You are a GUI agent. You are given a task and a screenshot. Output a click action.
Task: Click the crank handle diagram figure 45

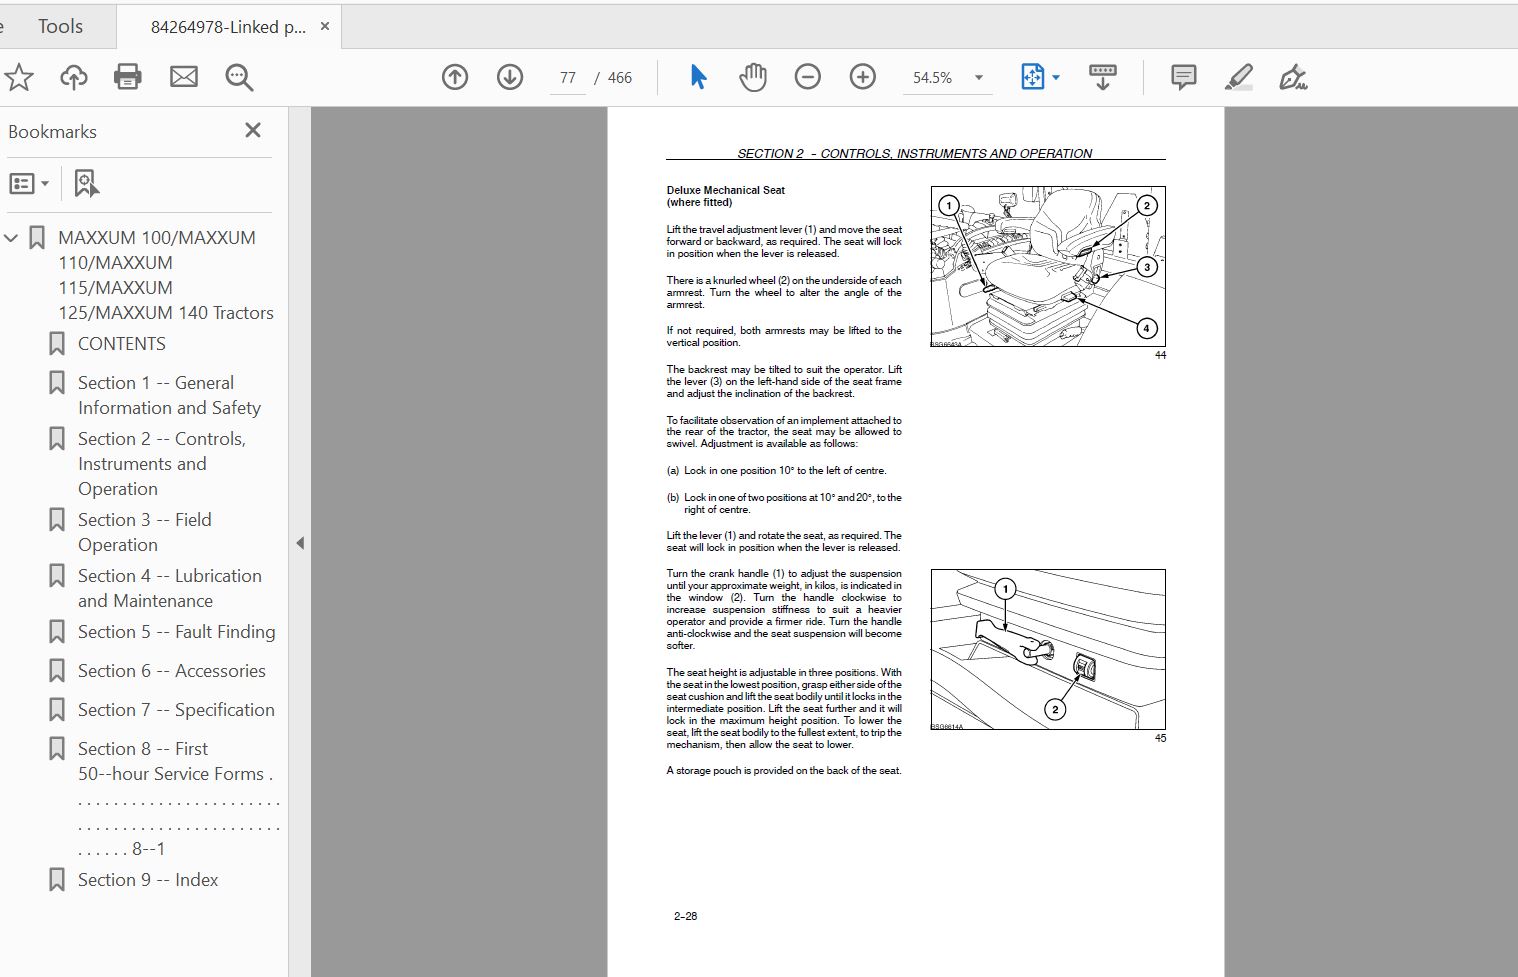coord(1048,650)
